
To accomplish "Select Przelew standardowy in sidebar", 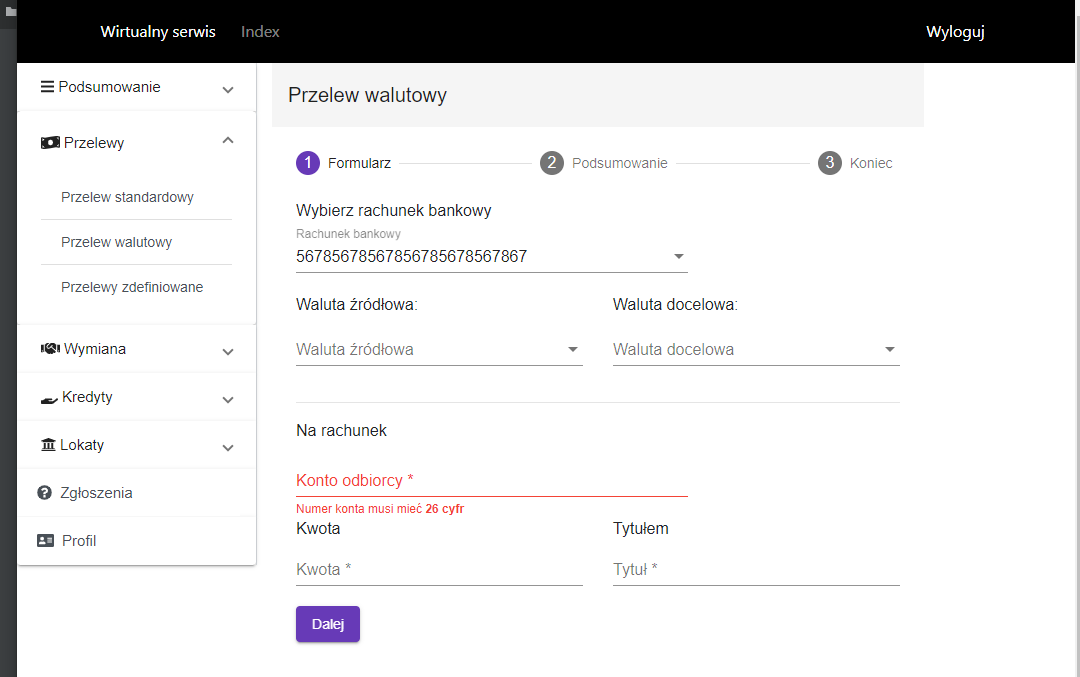I will coord(127,197).
